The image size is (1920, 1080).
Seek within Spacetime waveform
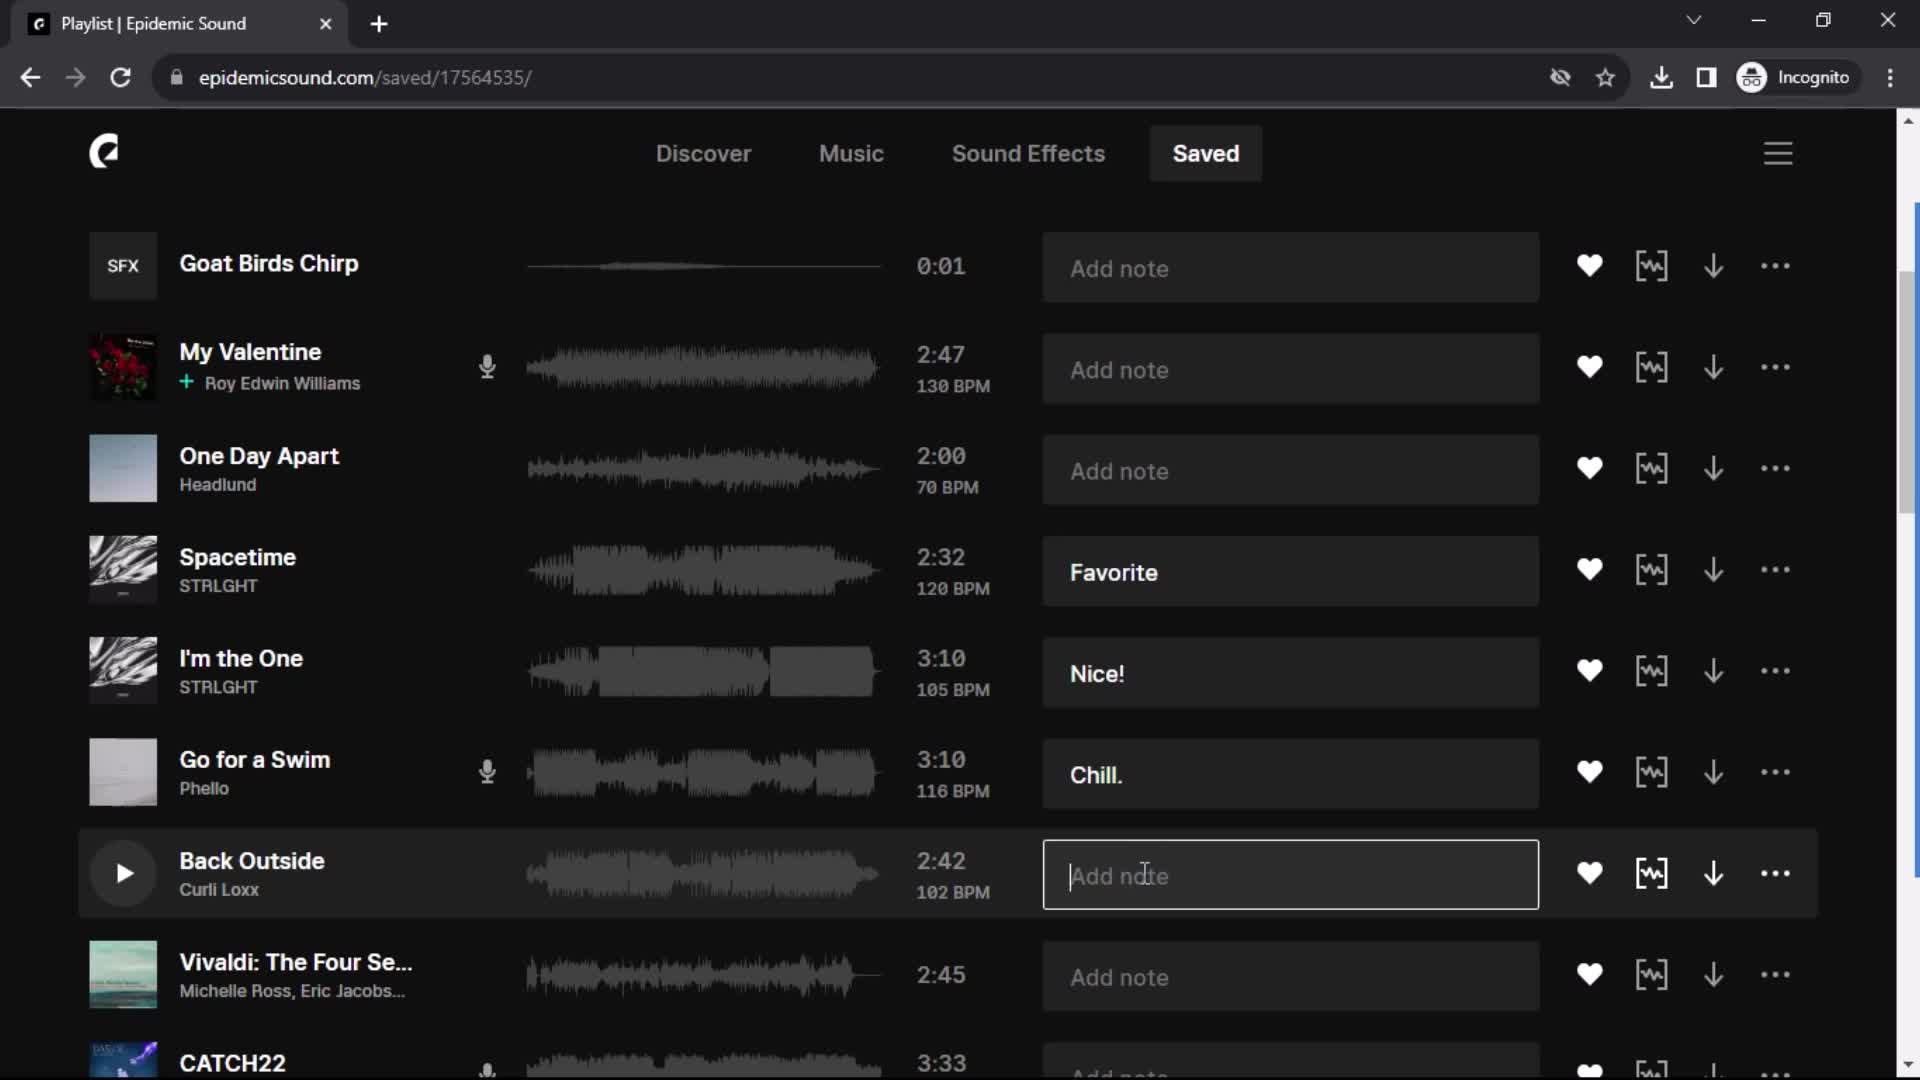point(703,570)
